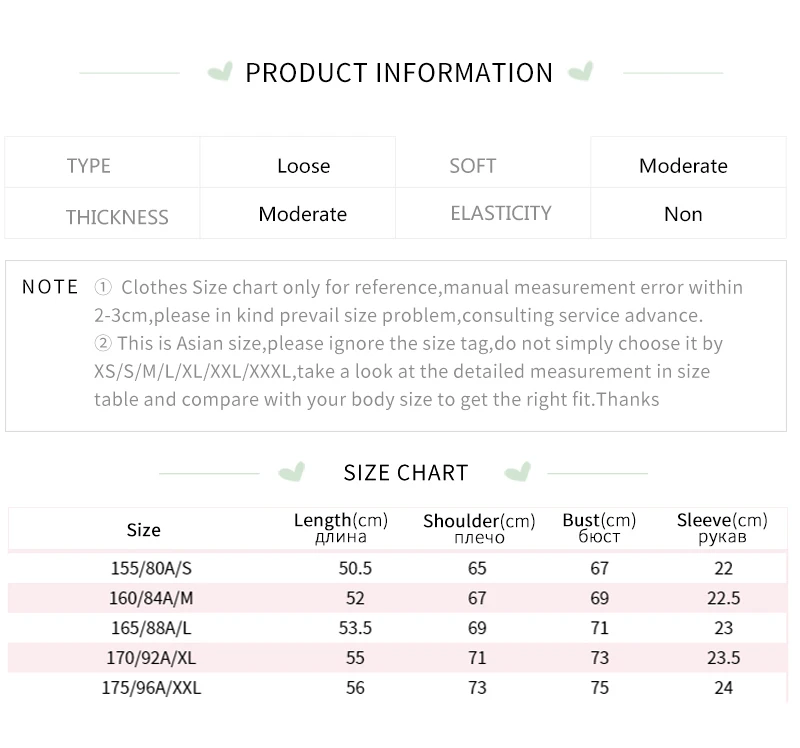Select the 175/96A/XXL size row

tap(397, 687)
